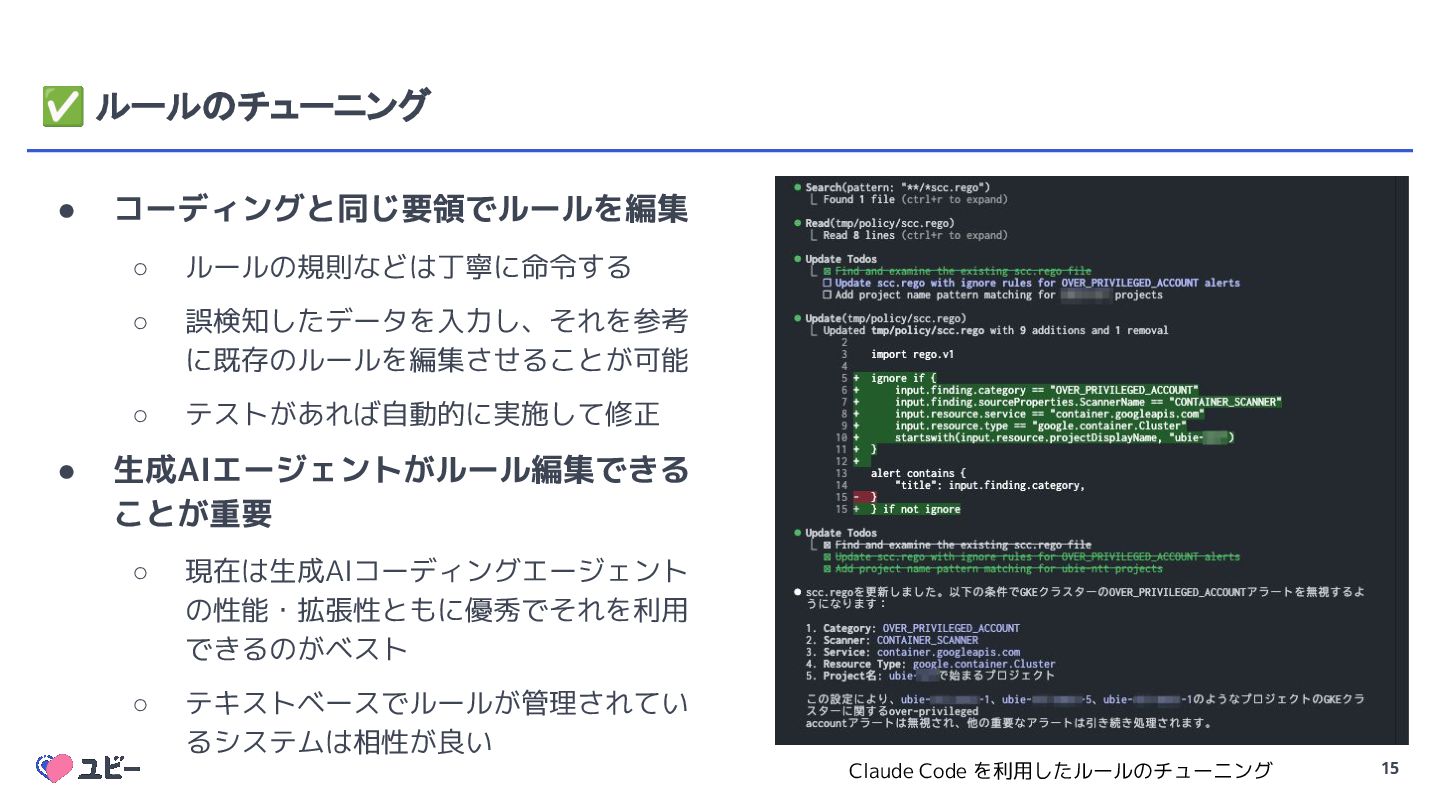
Task: Click bullet 'テストがあれば自動的に実施して修正'
Action: pyautogui.click(x=422, y=413)
